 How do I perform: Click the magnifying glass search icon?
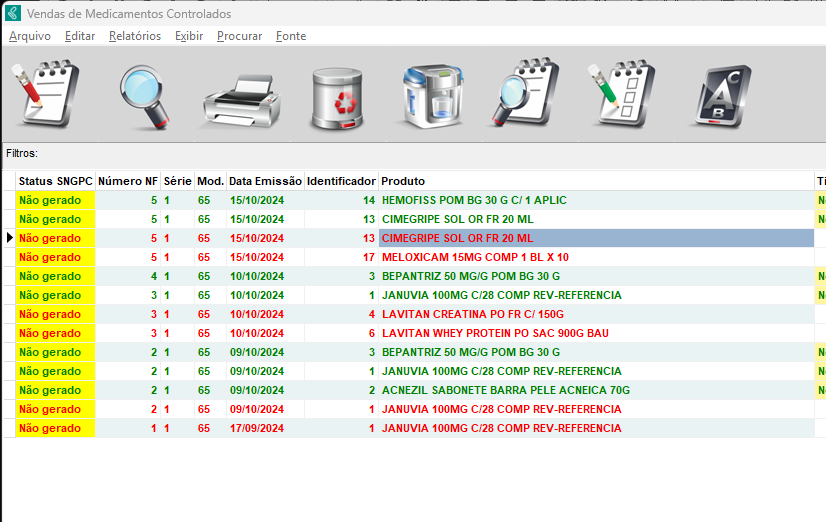click(145, 97)
